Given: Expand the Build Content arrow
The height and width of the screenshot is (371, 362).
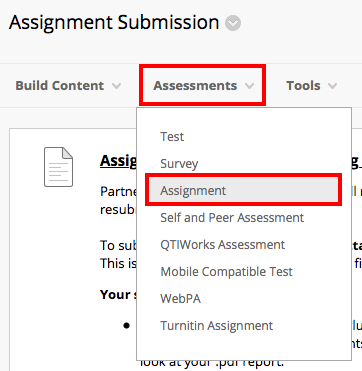Looking at the screenshot, I should 116,86.
